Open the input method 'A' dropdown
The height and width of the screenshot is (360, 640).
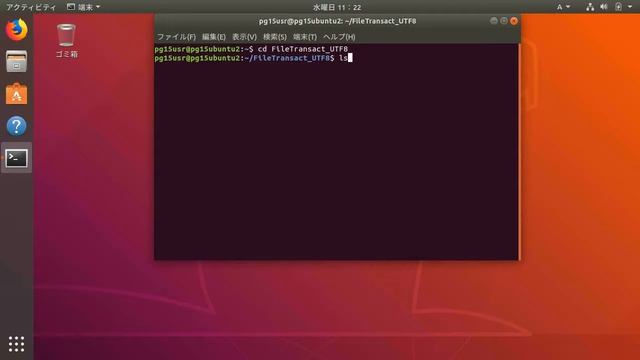coord(563,7)
